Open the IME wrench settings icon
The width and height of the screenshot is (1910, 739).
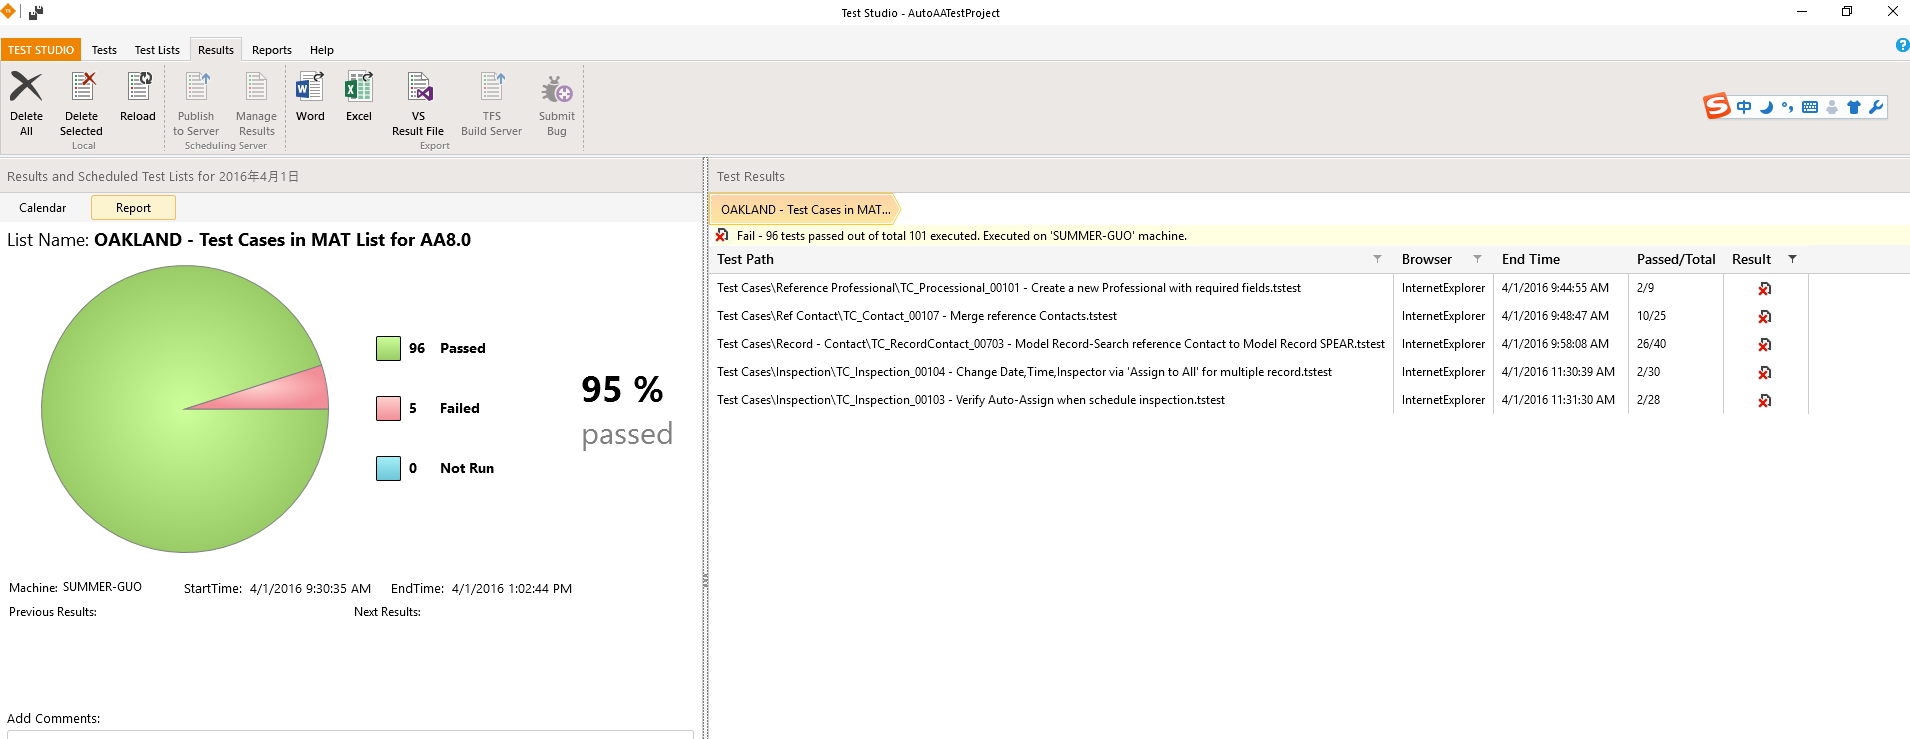(x=1876, y=107)
